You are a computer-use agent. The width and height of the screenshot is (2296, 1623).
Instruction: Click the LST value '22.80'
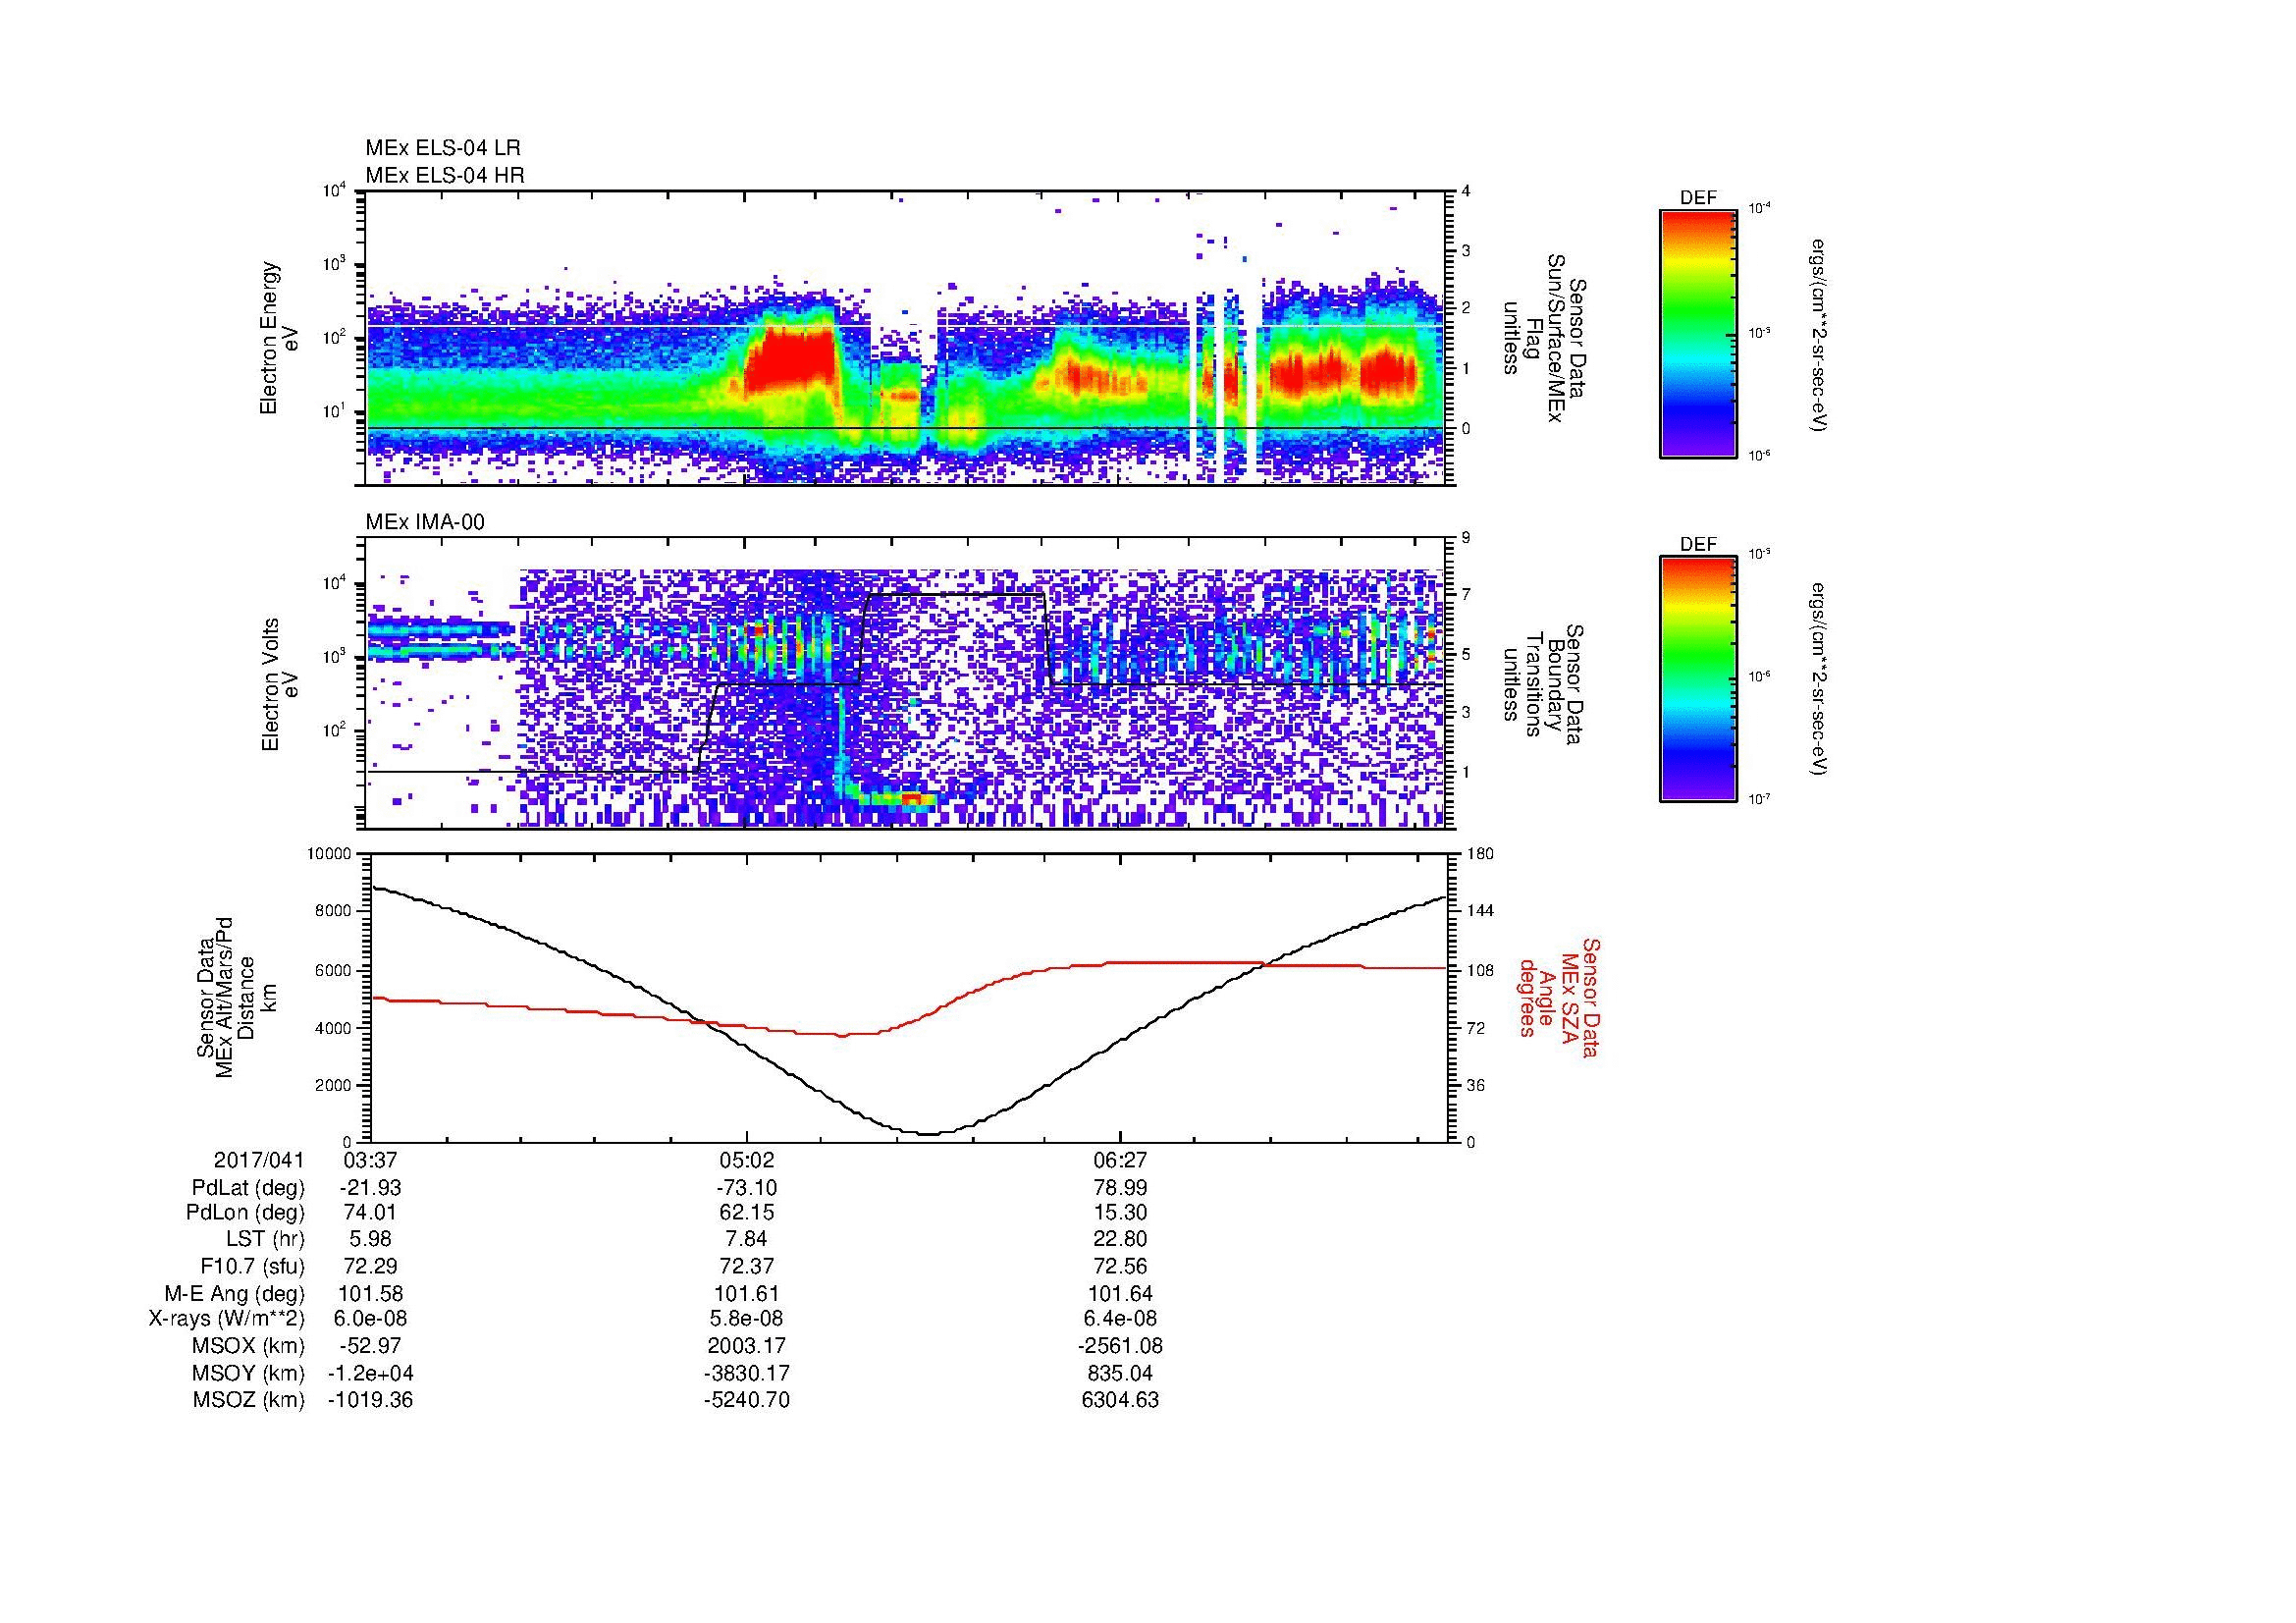tap(1121, 1240)
